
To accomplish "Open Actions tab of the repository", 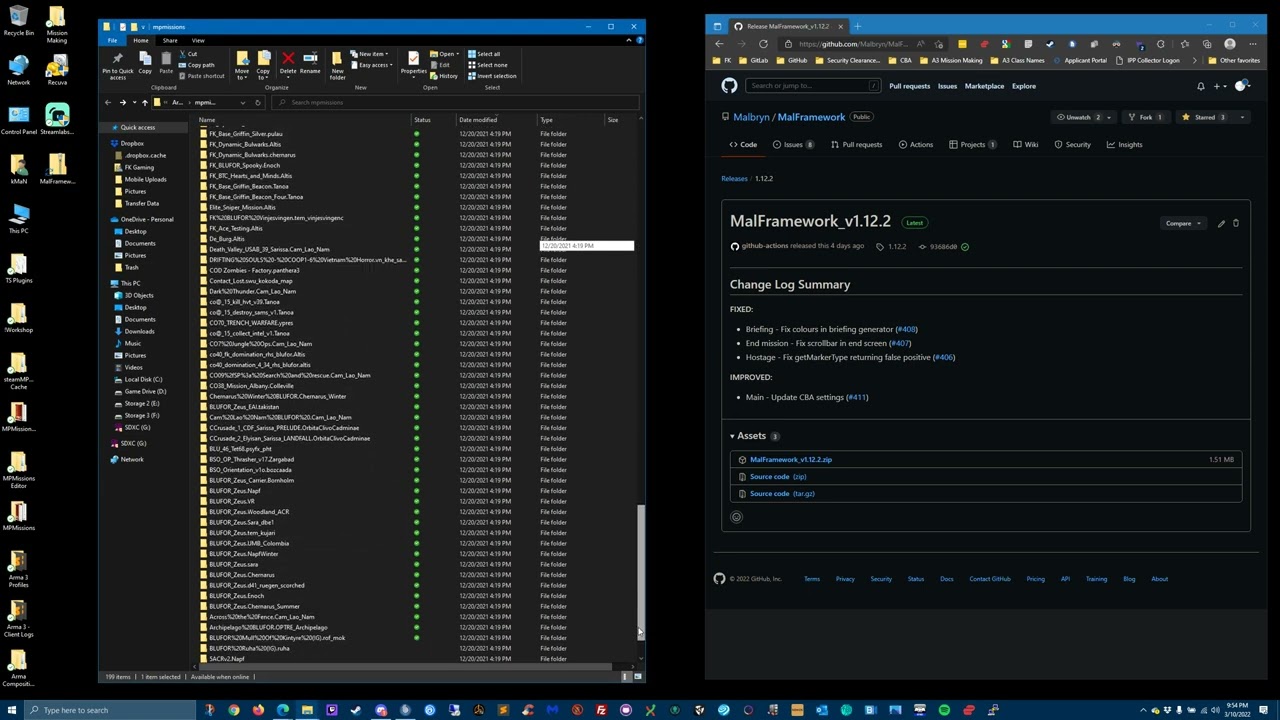I will coord(915,145).
